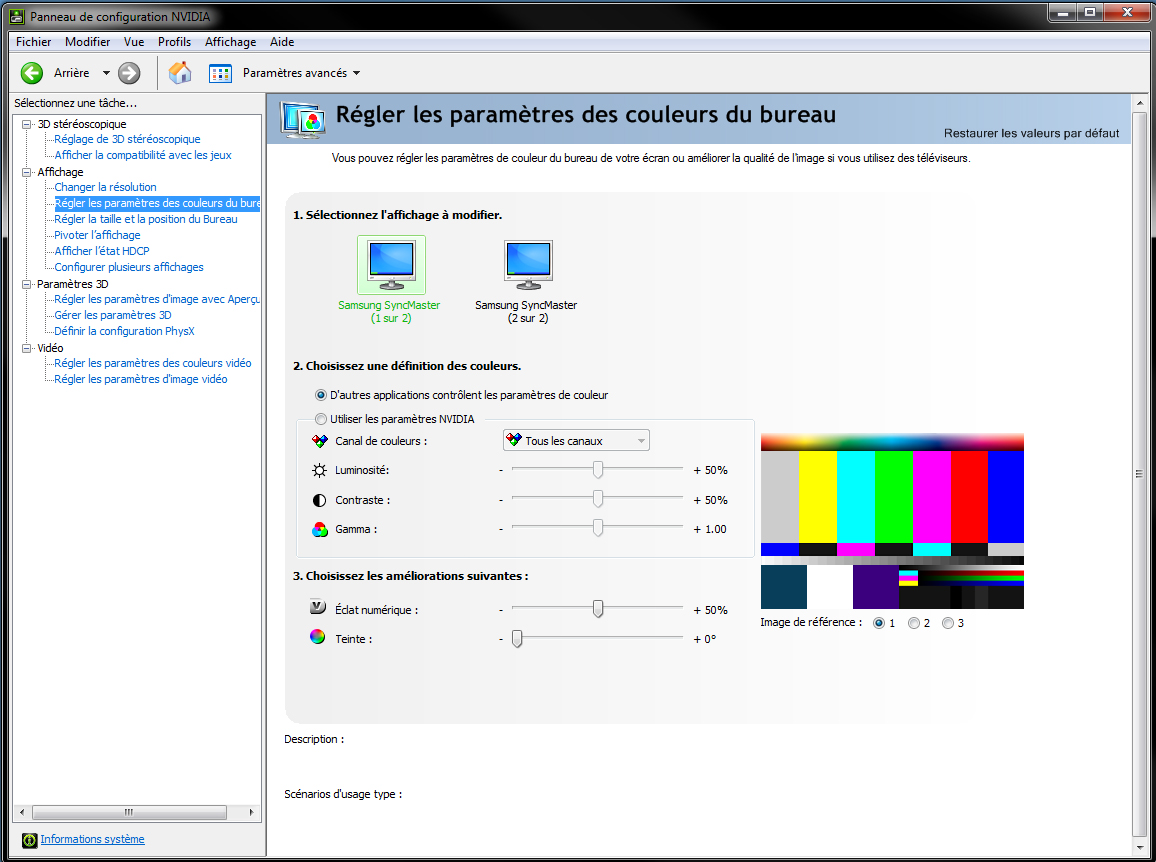Image resolution: width=1156 pixels, height=862 pixels.
Task: Open the 'Tous les canaux' channel dropdown
Action: pyautogui.click(x=576, y=441)
